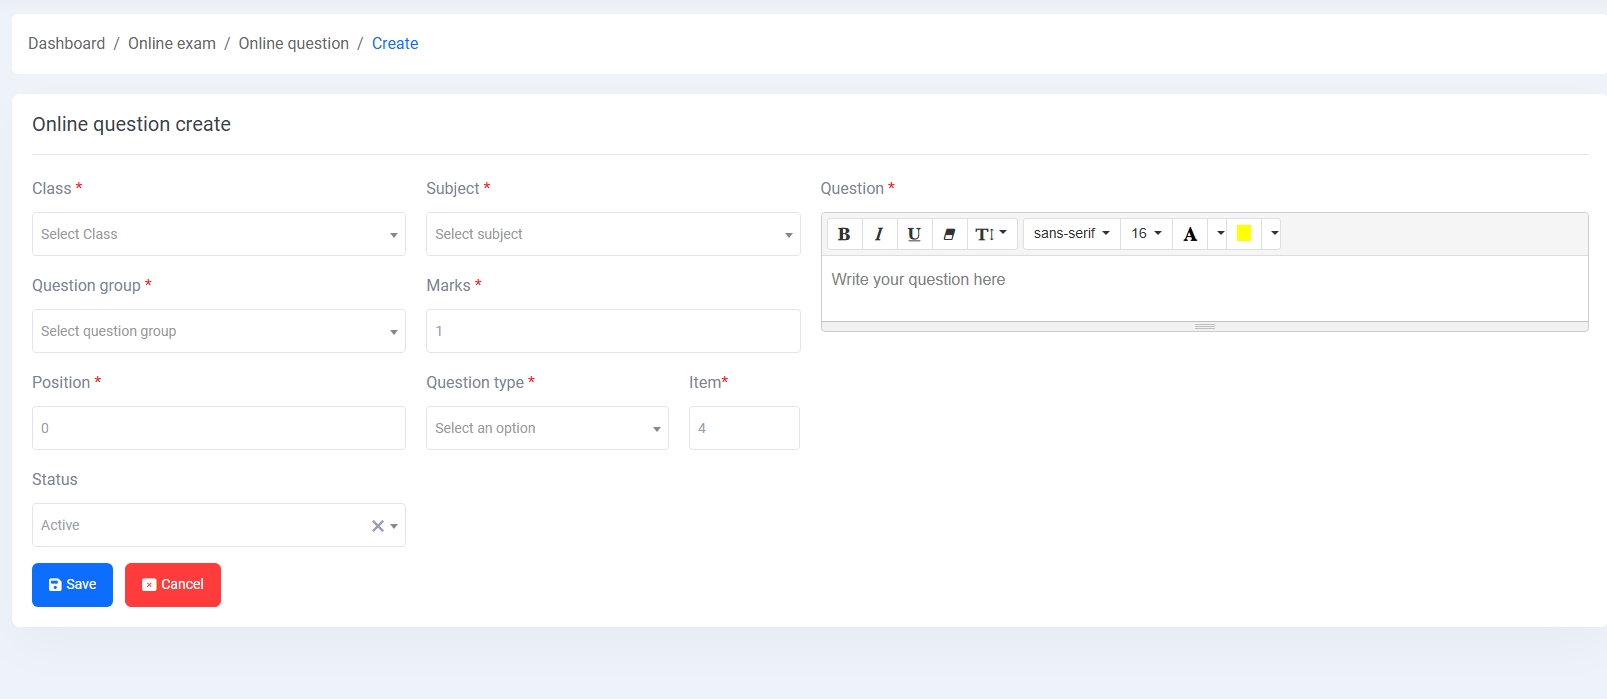
Task: Grab the editor resize handle bar
Action: pos(1205,326)
